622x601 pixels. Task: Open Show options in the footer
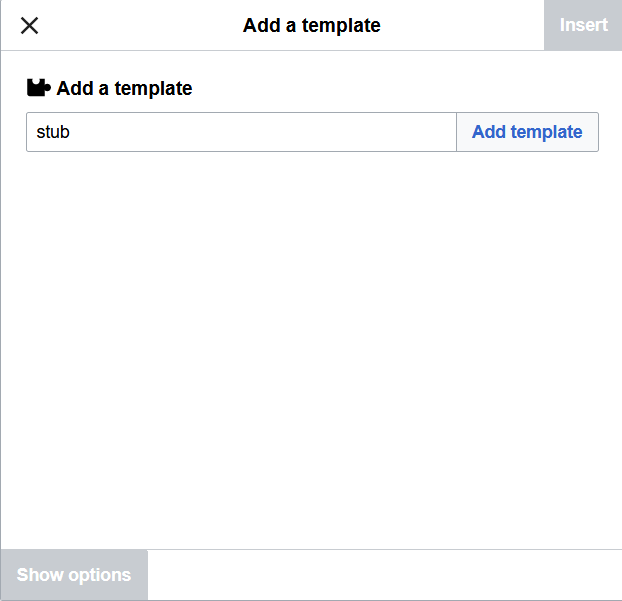[74, 575]
